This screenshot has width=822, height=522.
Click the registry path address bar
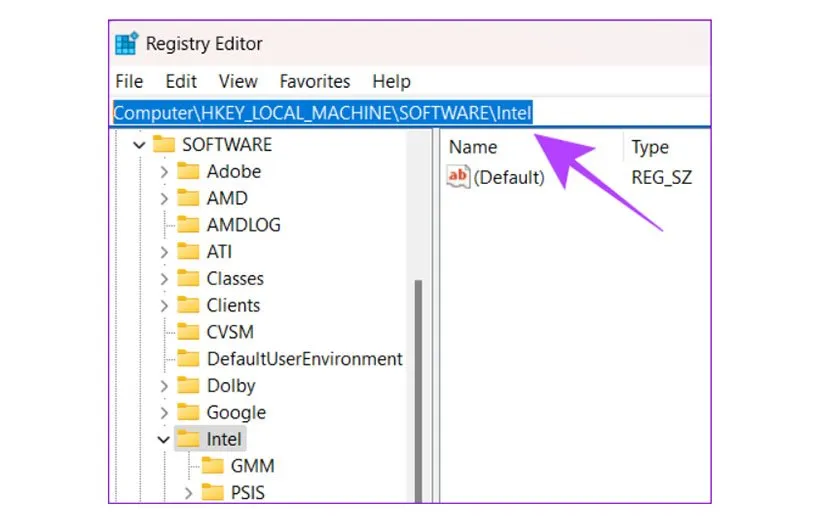pos(620,113)
